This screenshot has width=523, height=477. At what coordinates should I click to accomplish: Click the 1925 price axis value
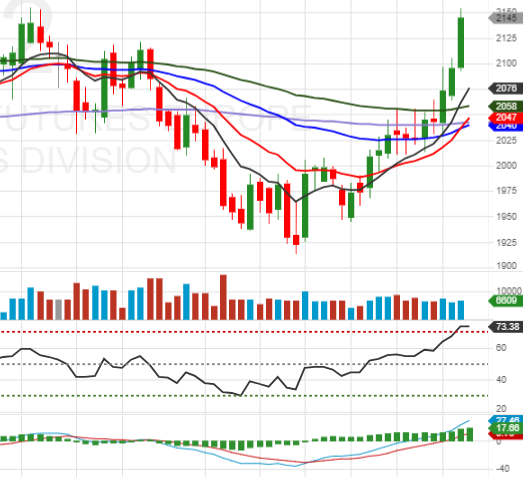tap(506, 243)
